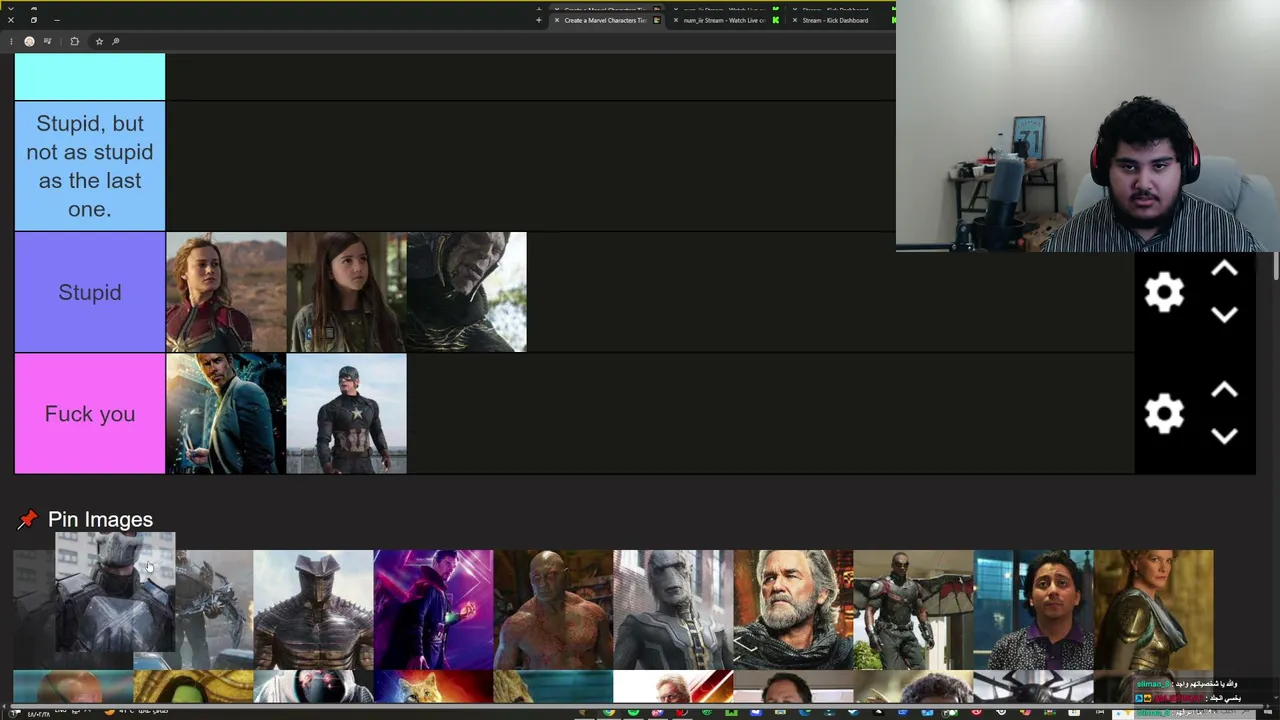1280x720 pixels.
Task: Select the dark hooded alien thumbnail in Stupid tier
Action: click(x=467, y=292)
